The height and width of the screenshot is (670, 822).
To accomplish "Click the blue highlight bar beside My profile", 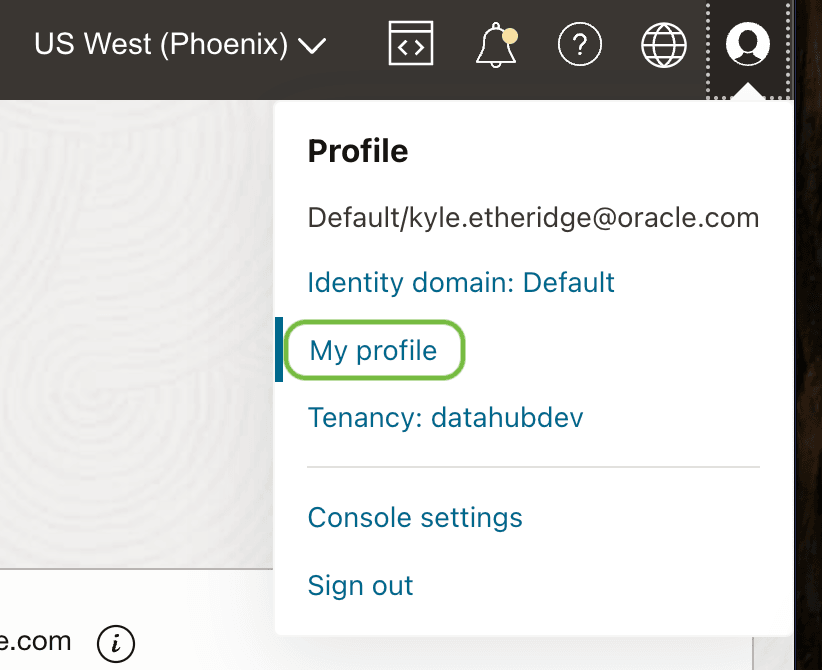I will [279, 350].
